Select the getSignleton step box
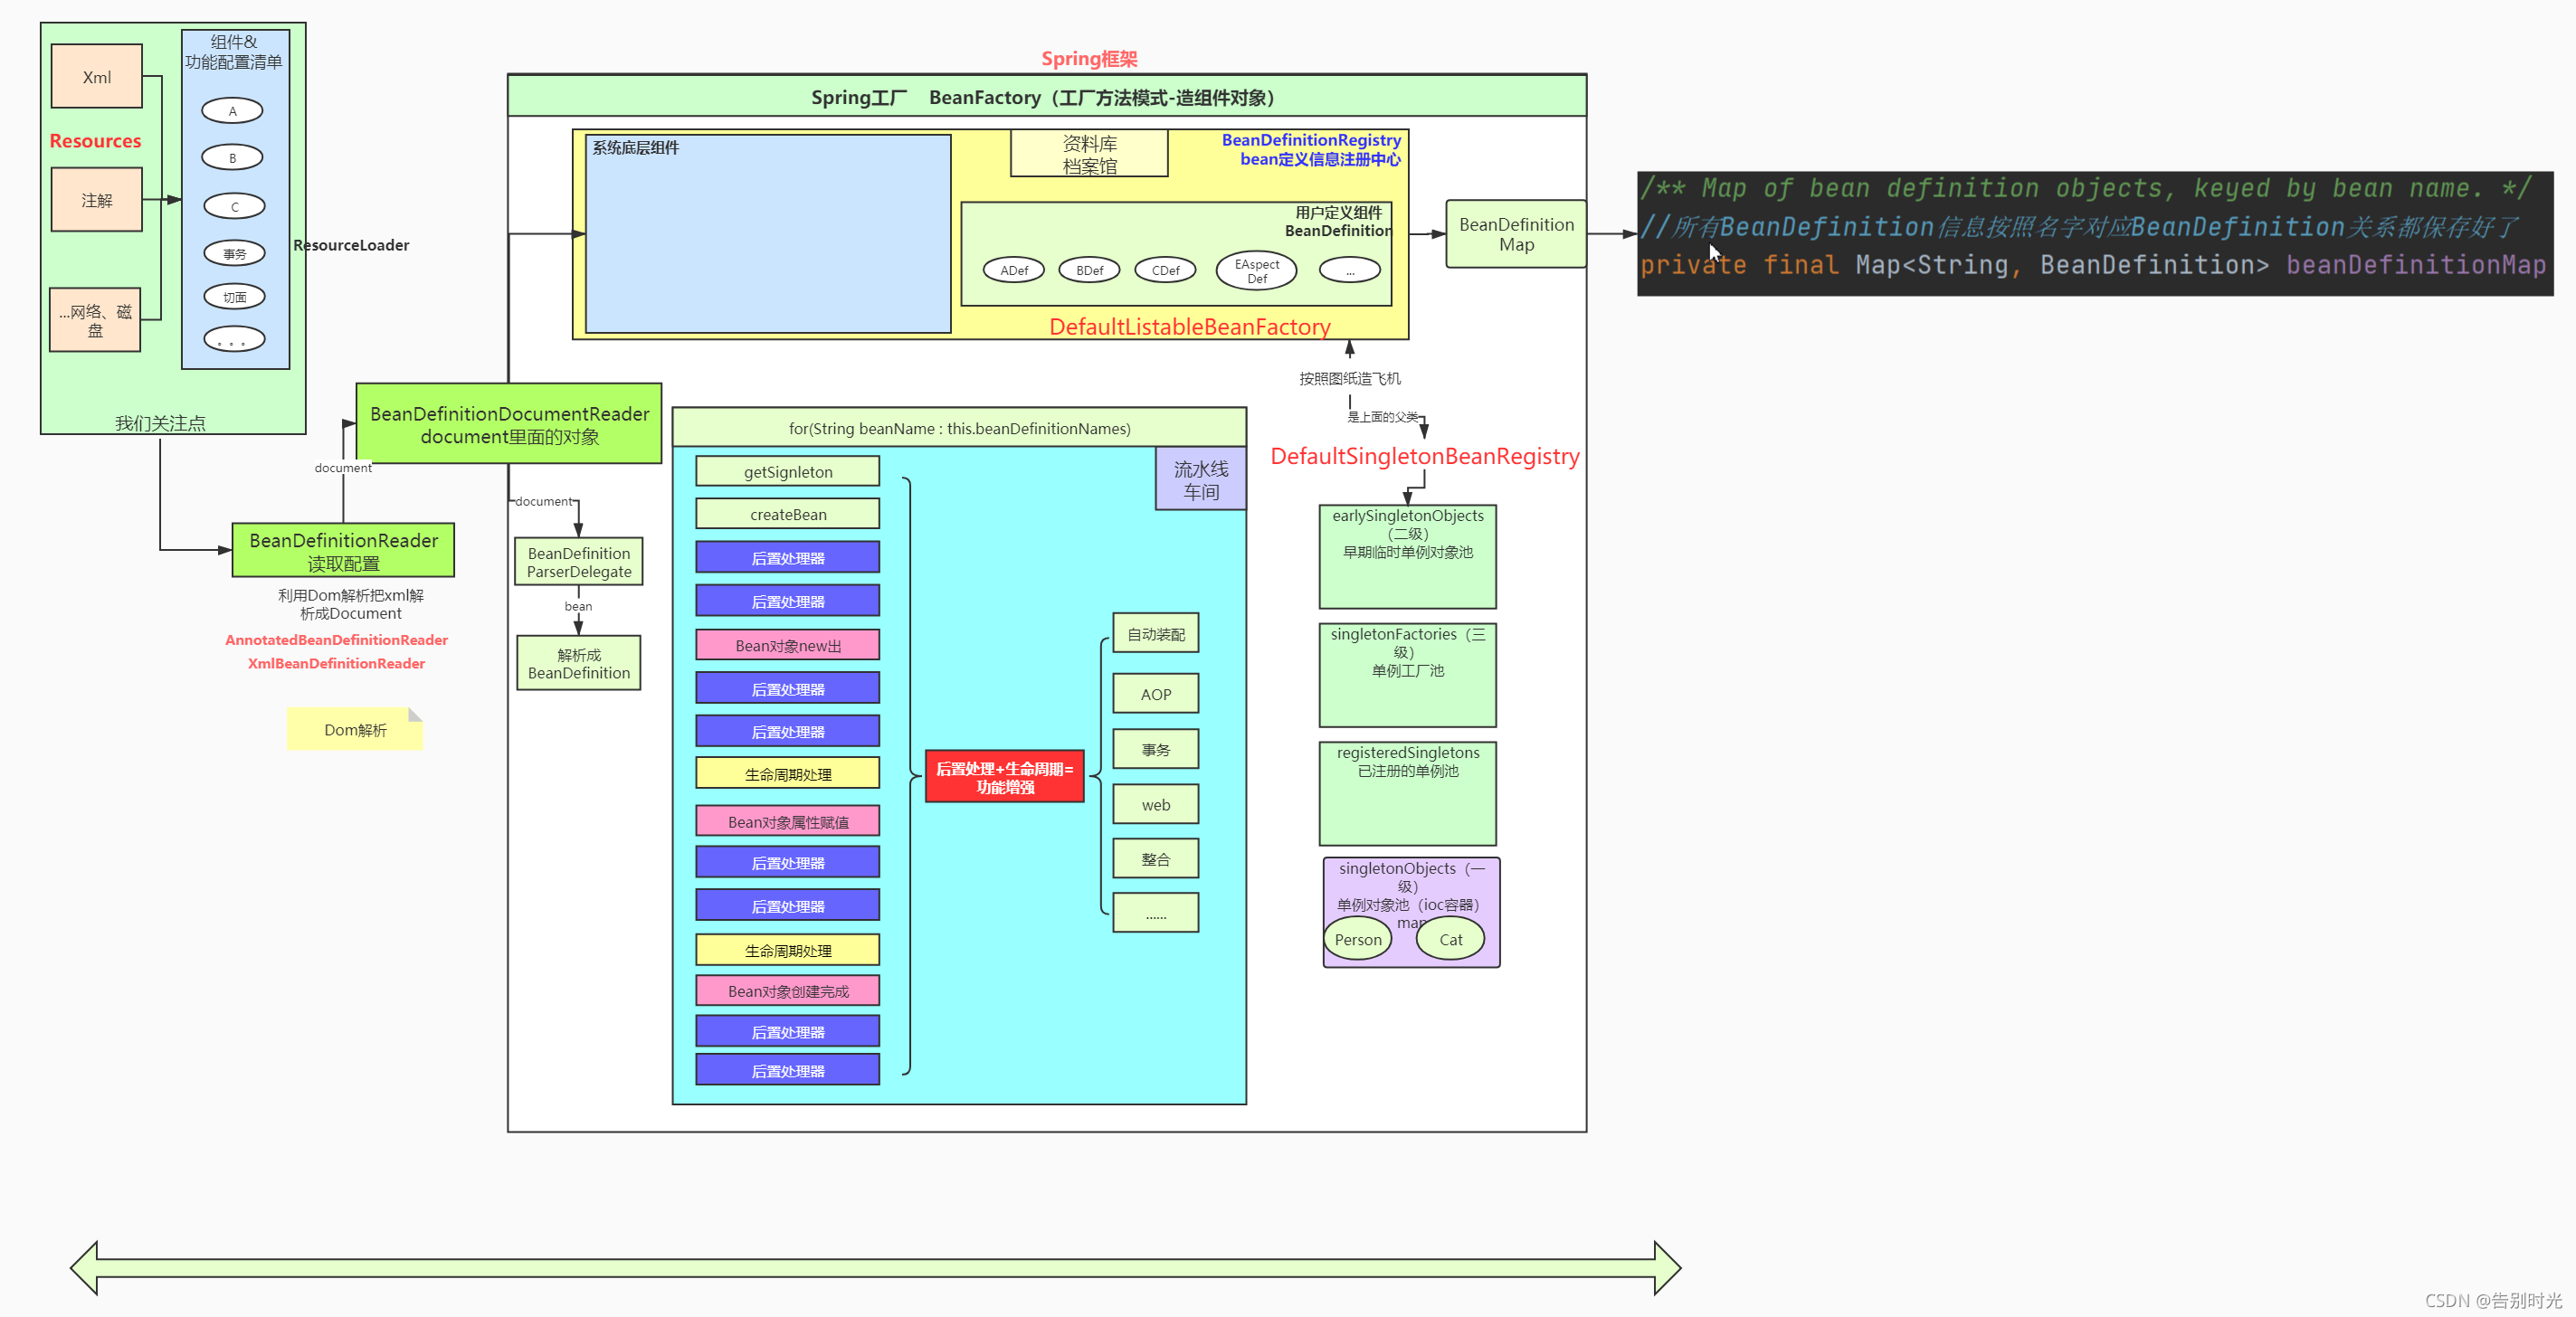The width and height of the screenshot is (2576, 1317). point(788,472)
